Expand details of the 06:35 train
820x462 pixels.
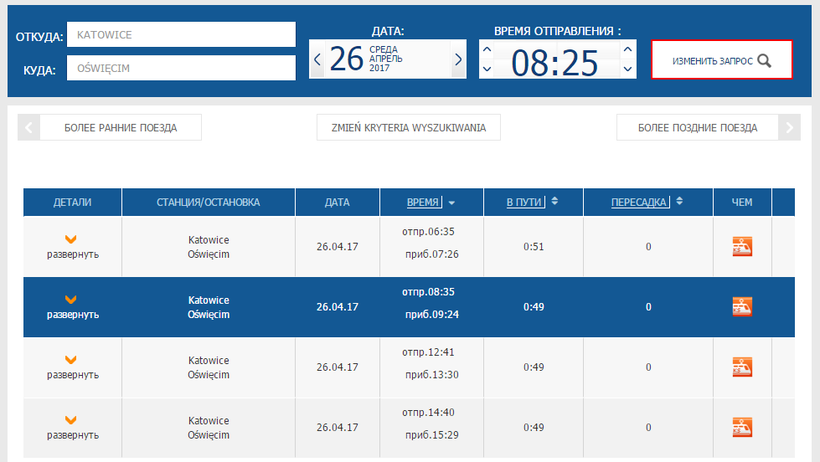(72, 246)
